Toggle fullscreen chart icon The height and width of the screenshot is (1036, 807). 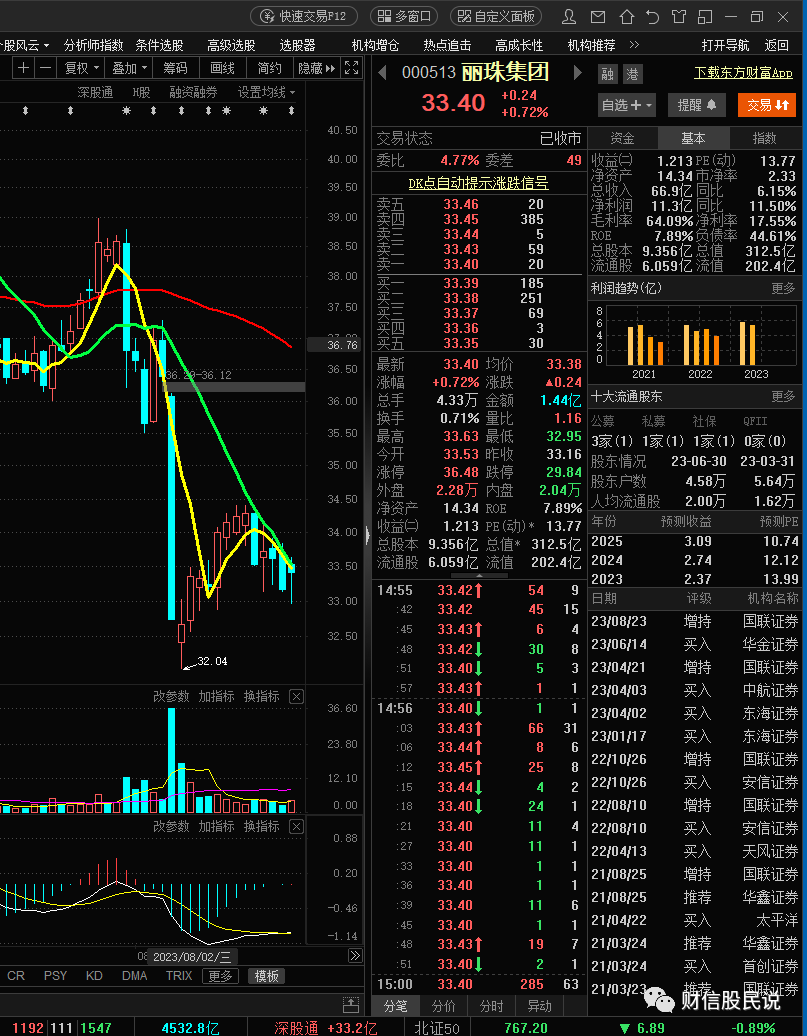coord(352,67)
